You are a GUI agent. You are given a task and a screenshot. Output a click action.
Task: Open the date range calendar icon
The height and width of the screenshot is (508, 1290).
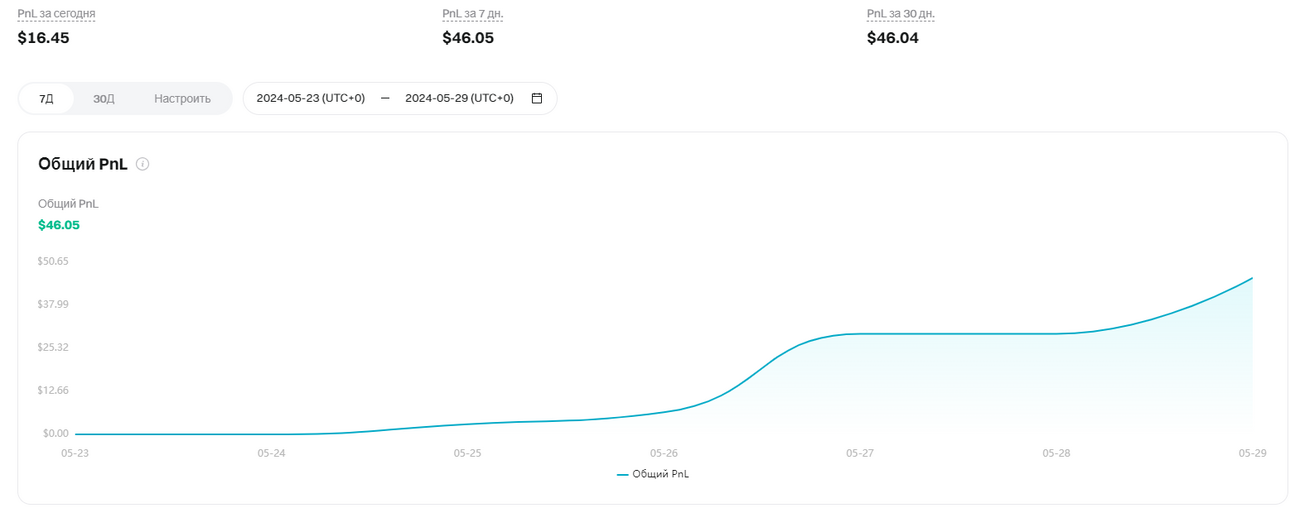point(537,98)
